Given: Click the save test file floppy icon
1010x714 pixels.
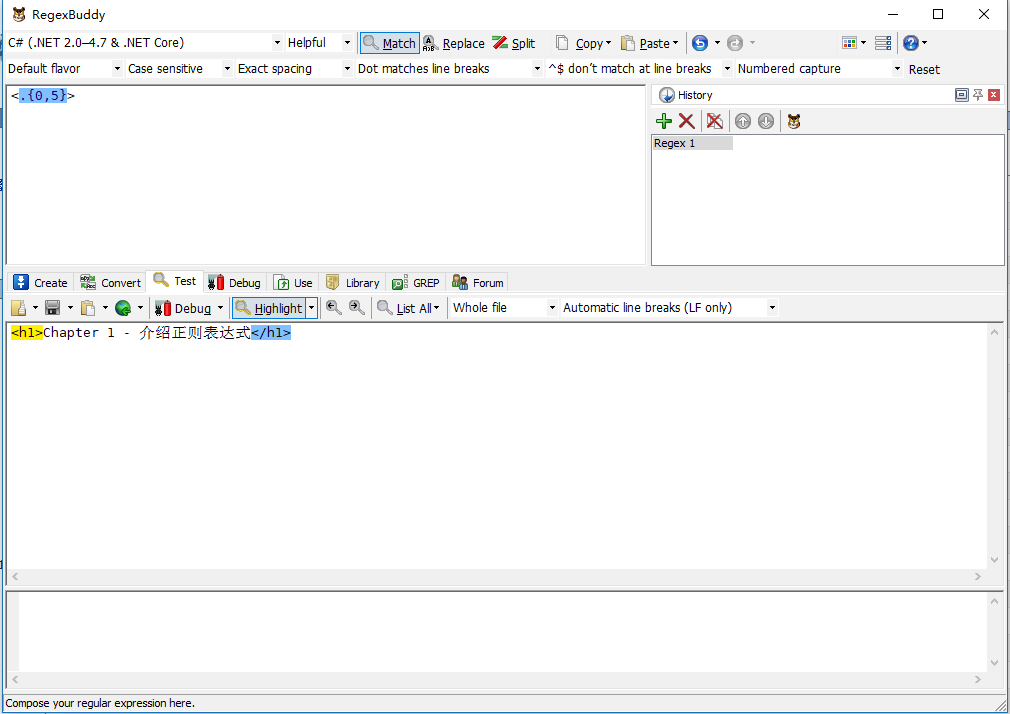Looking at the screenshot, I should click(53, 308).
